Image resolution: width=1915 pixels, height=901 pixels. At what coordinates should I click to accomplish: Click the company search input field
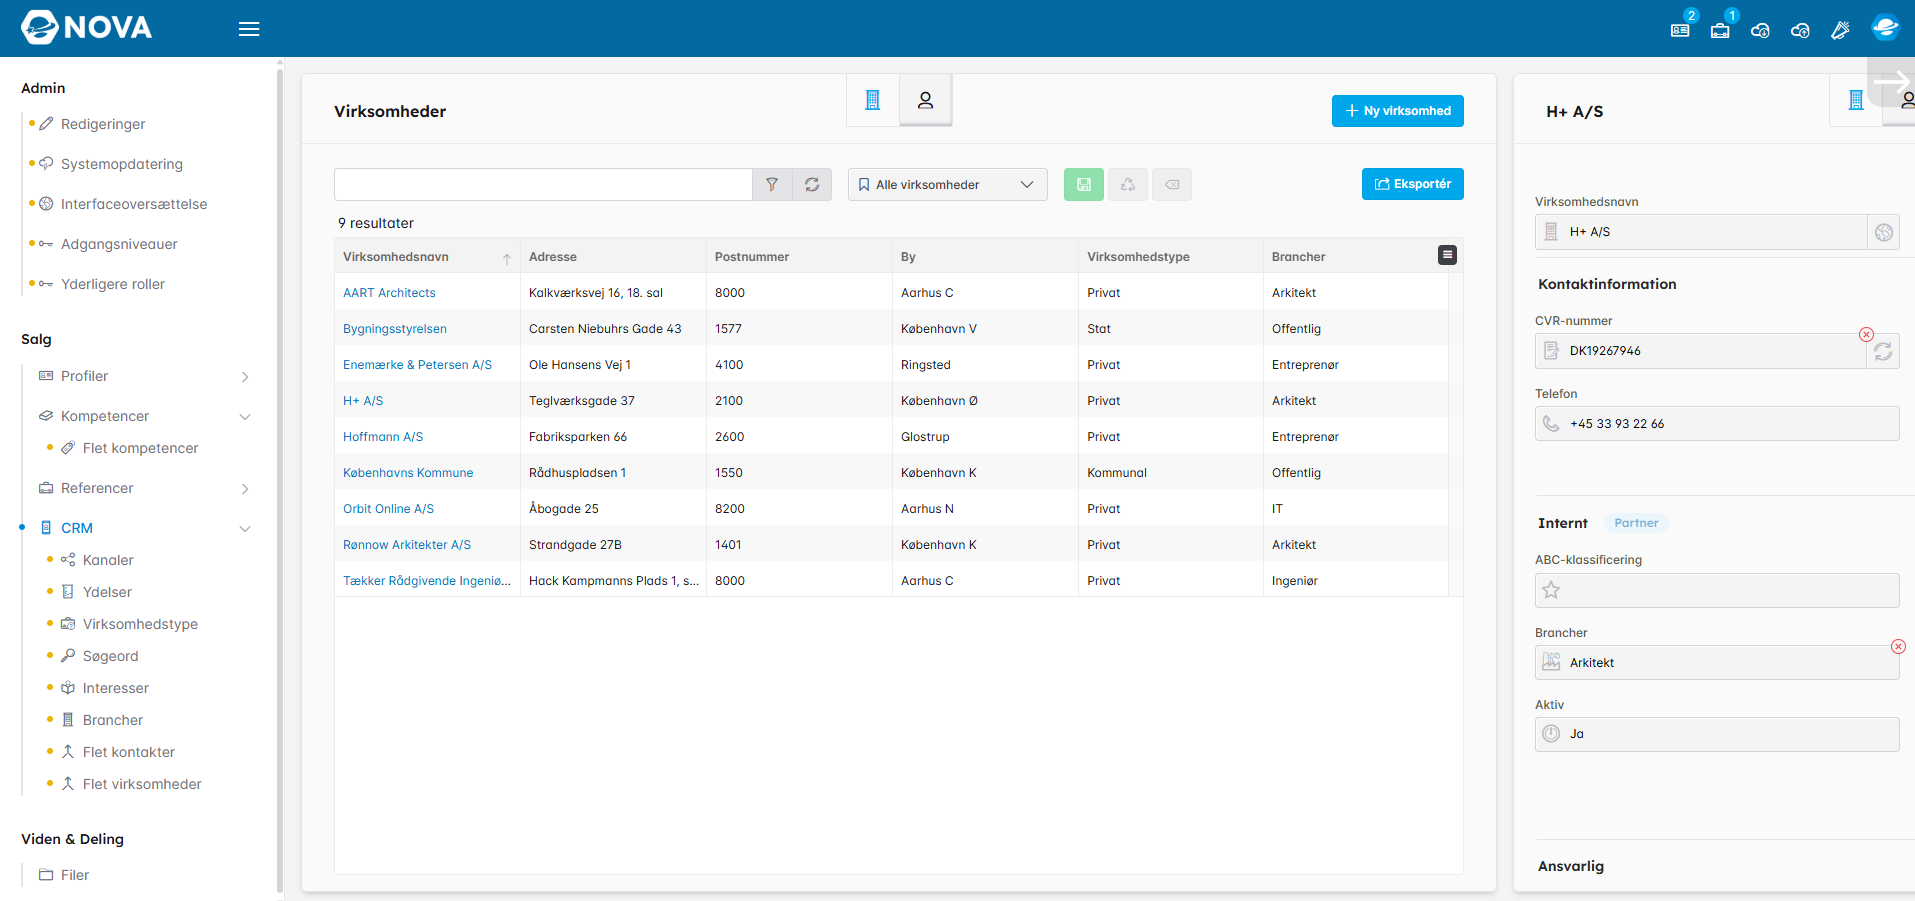(x=543, y=184)
